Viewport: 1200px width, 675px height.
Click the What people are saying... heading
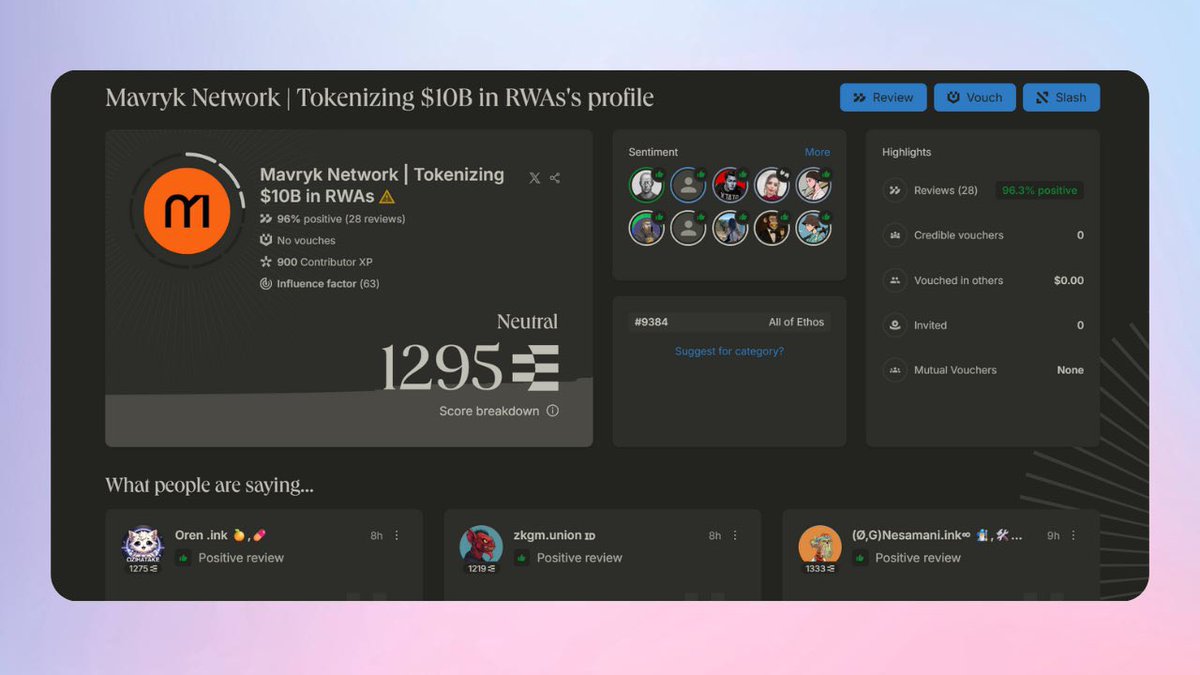click(x=209, y=486)
